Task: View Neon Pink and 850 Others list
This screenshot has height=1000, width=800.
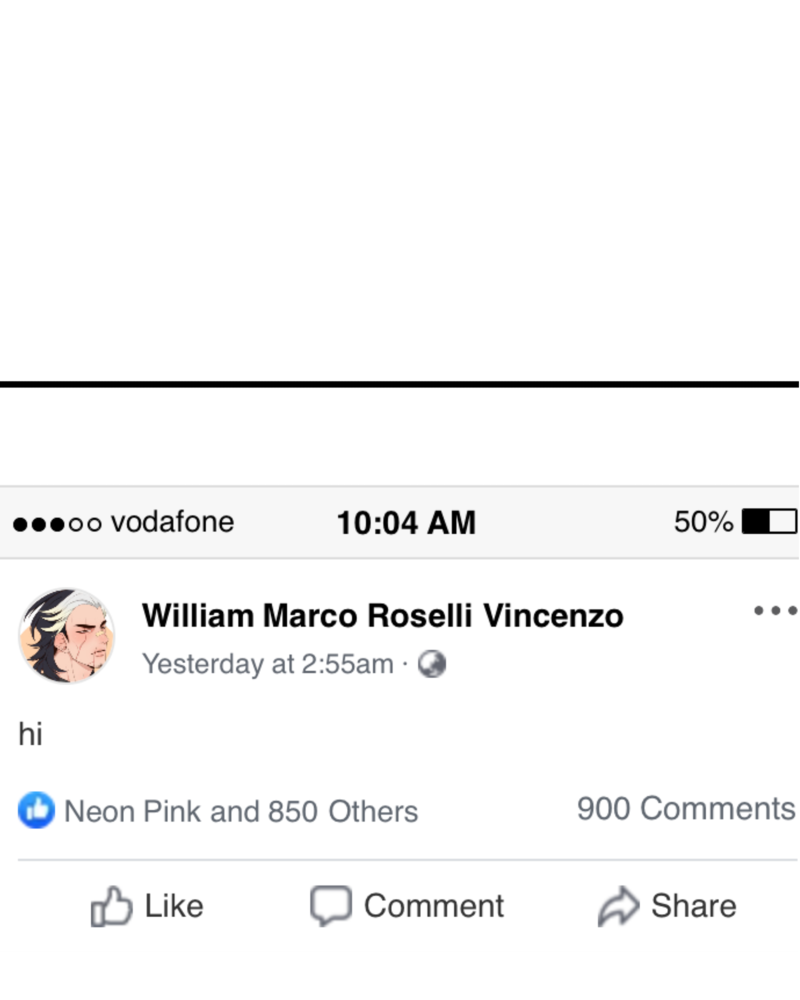Action: tap(241, 811)
